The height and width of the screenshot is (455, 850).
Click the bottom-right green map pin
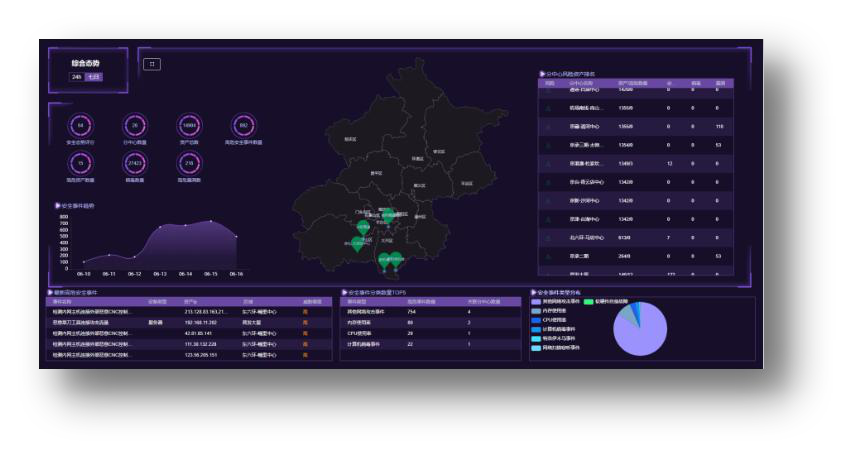click(397, 260)
